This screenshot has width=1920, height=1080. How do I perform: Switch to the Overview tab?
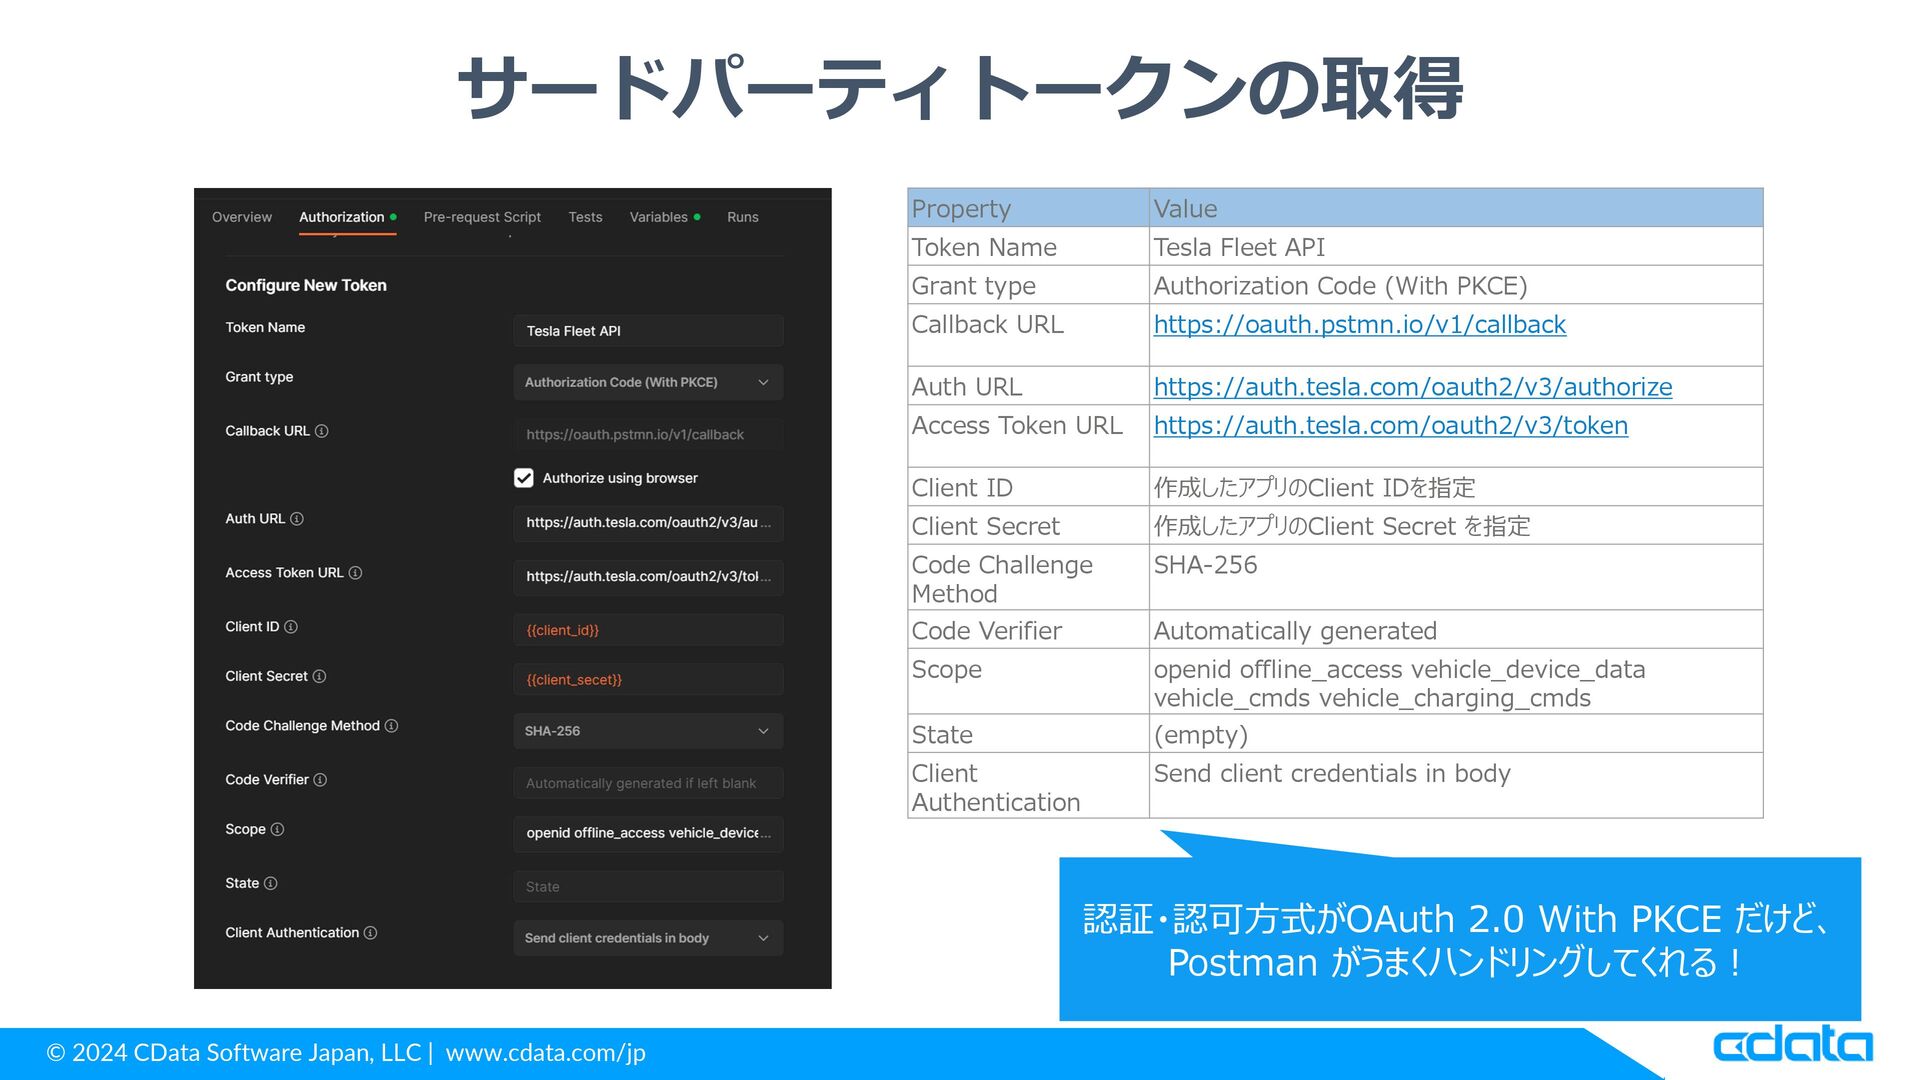pyautogui.click(x=242, y=217)
